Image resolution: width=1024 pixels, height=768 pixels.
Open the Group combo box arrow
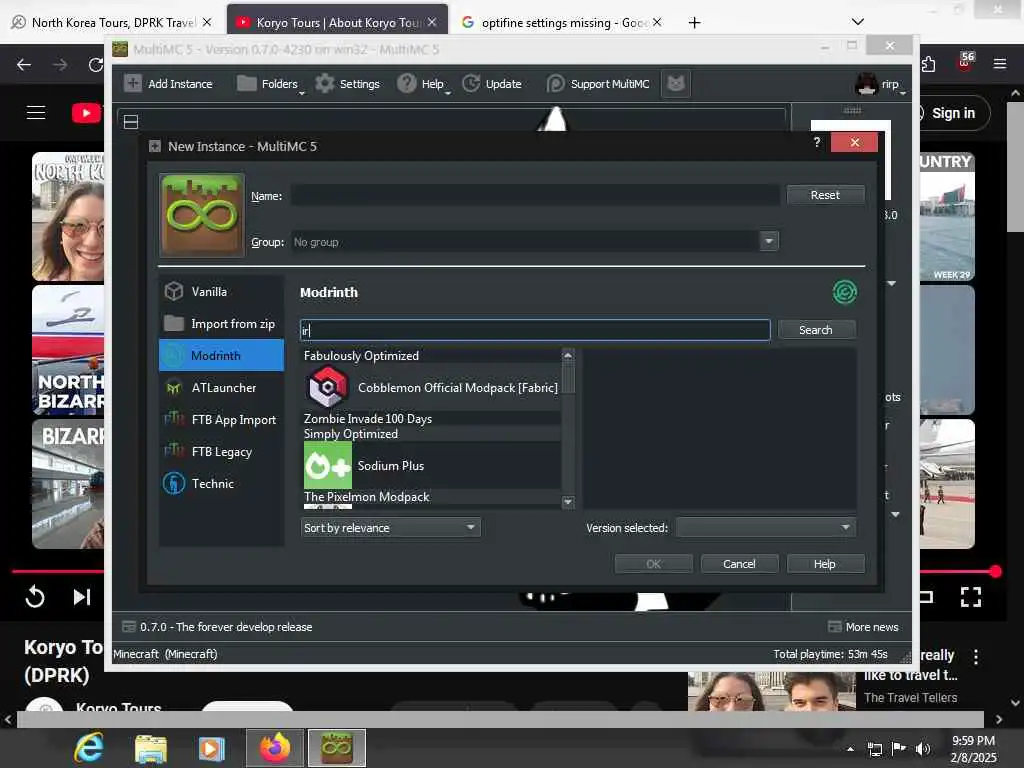tap(769, 242)
